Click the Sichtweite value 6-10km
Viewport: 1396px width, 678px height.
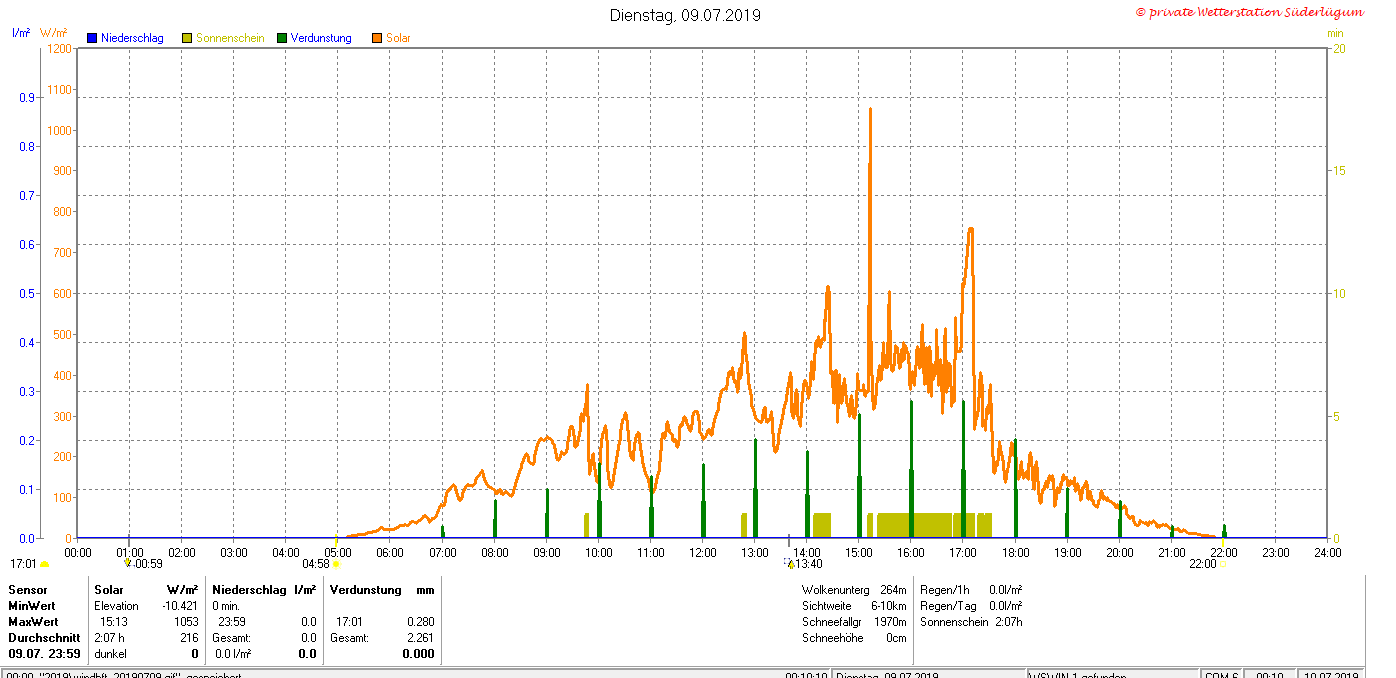point(888,606)
